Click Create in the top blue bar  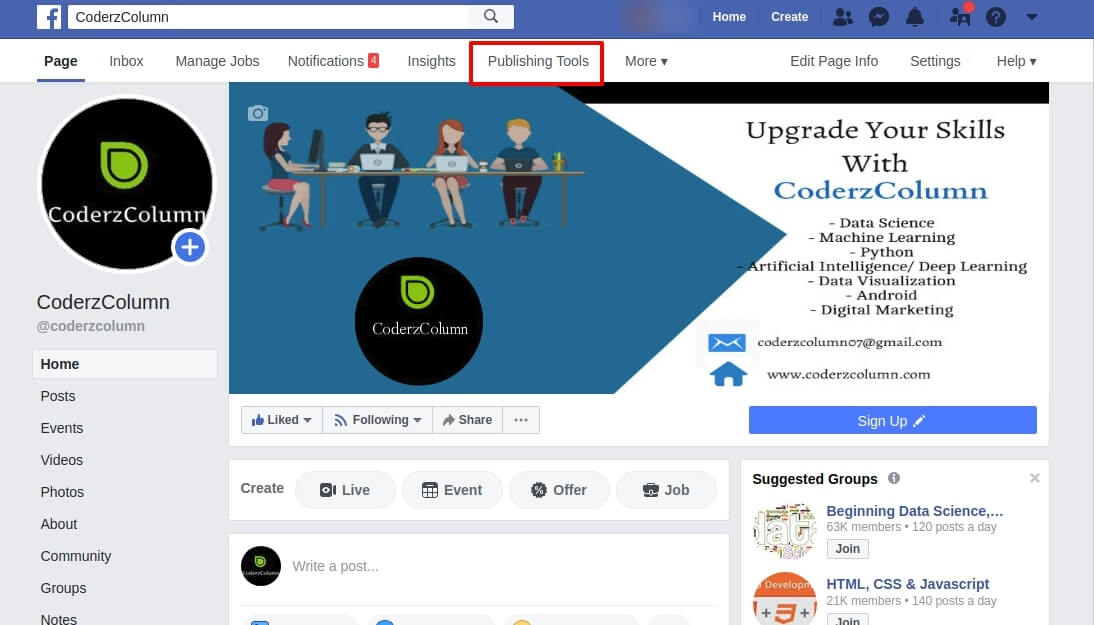pyautogui.click(x=789, y=17)
